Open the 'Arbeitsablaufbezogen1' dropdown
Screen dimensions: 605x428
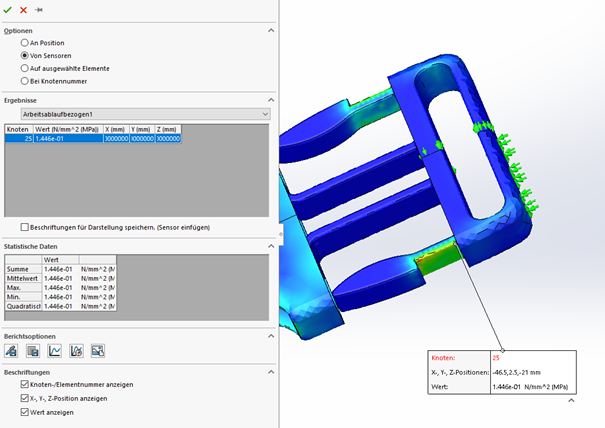click(145, 115)
